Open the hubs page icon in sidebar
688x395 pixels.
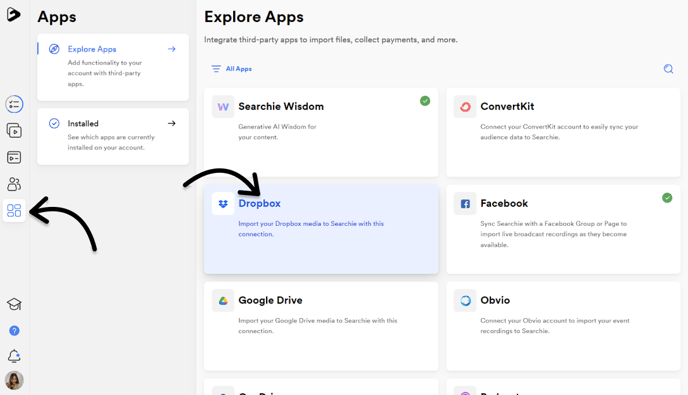coord(14,157)
